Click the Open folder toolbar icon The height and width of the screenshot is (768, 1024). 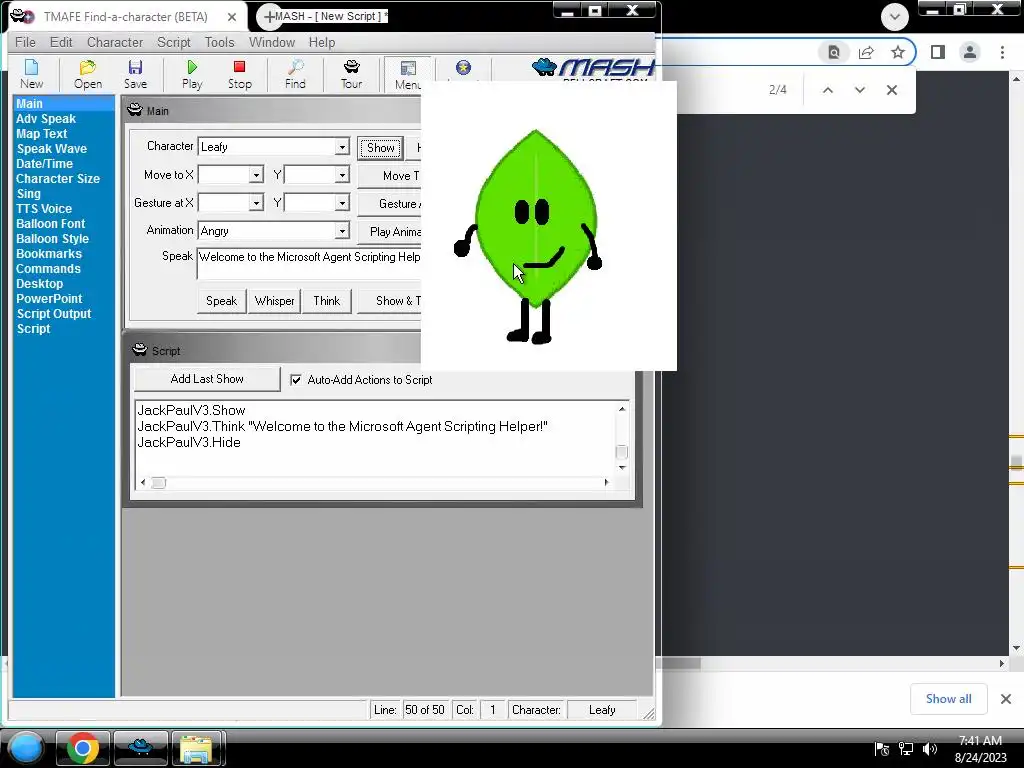pos(88,74)
